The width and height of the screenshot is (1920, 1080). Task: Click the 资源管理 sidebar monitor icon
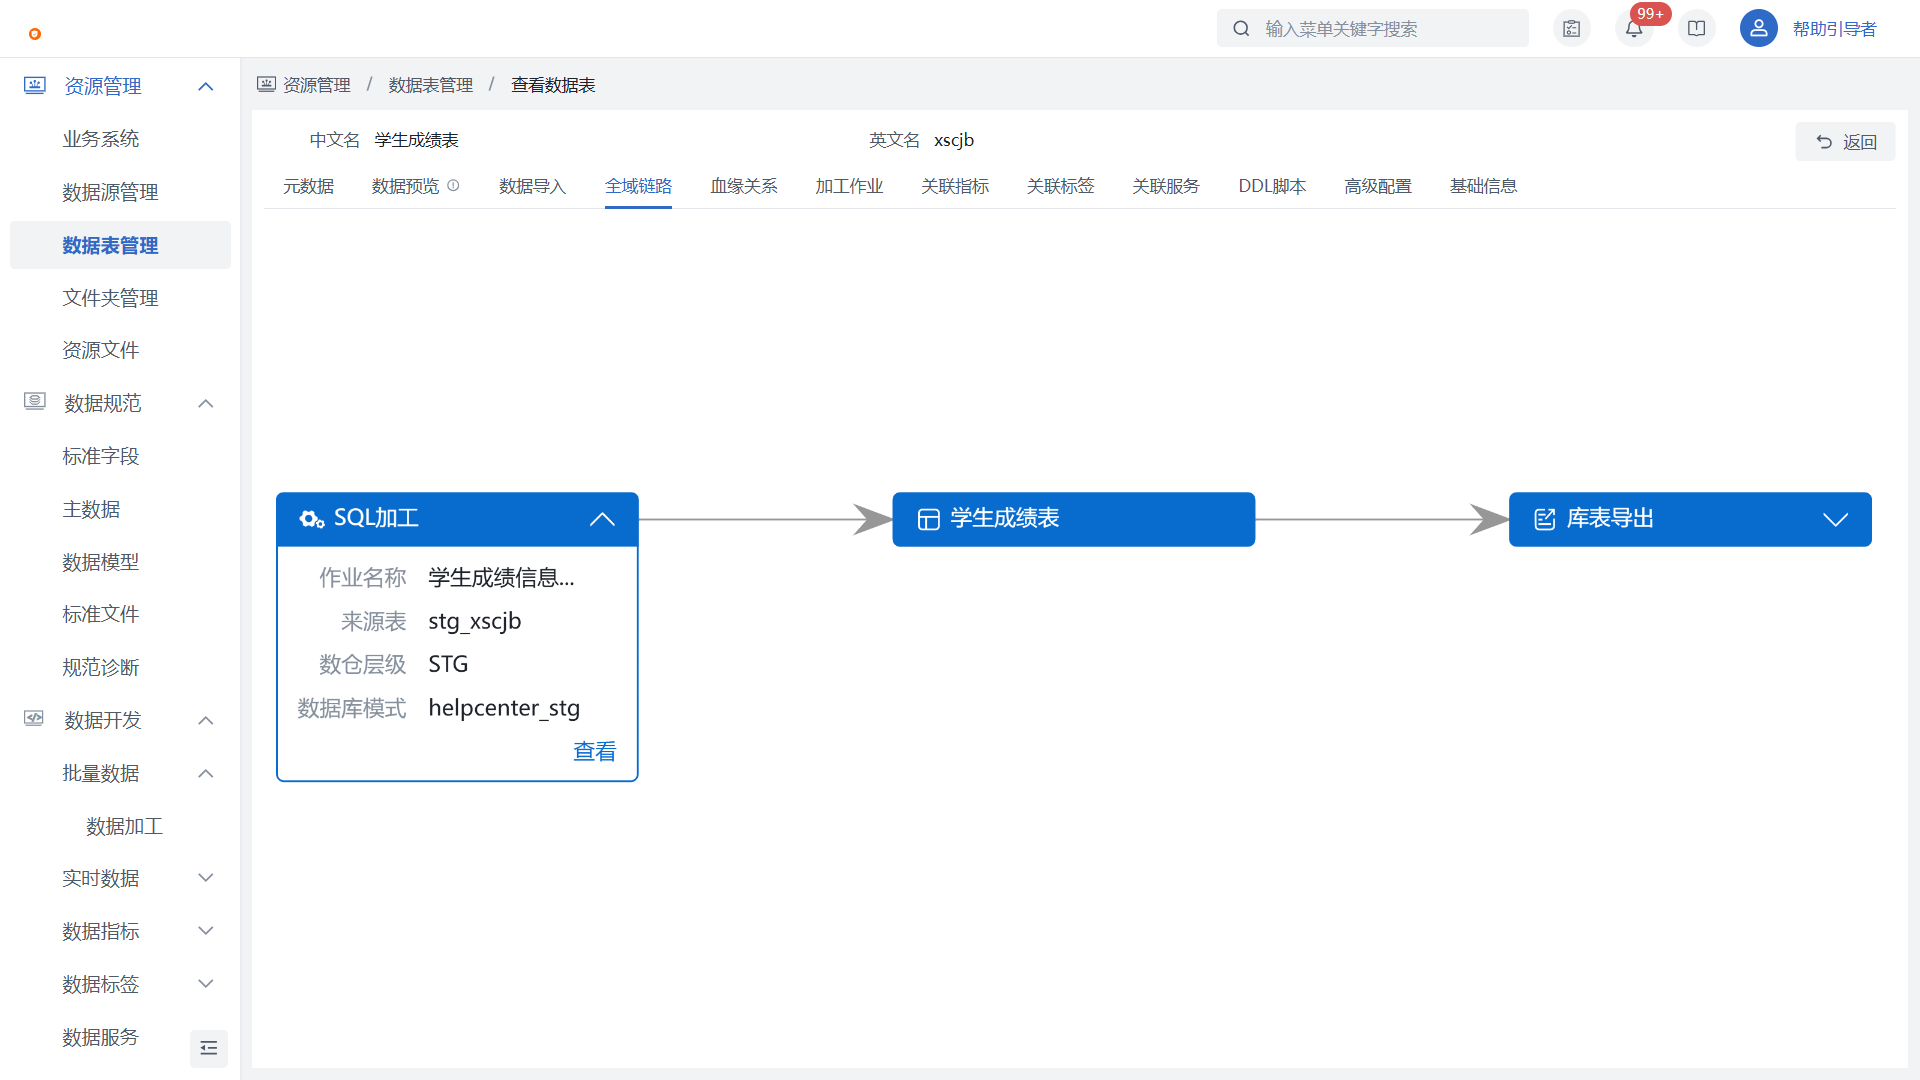(35, 86)
